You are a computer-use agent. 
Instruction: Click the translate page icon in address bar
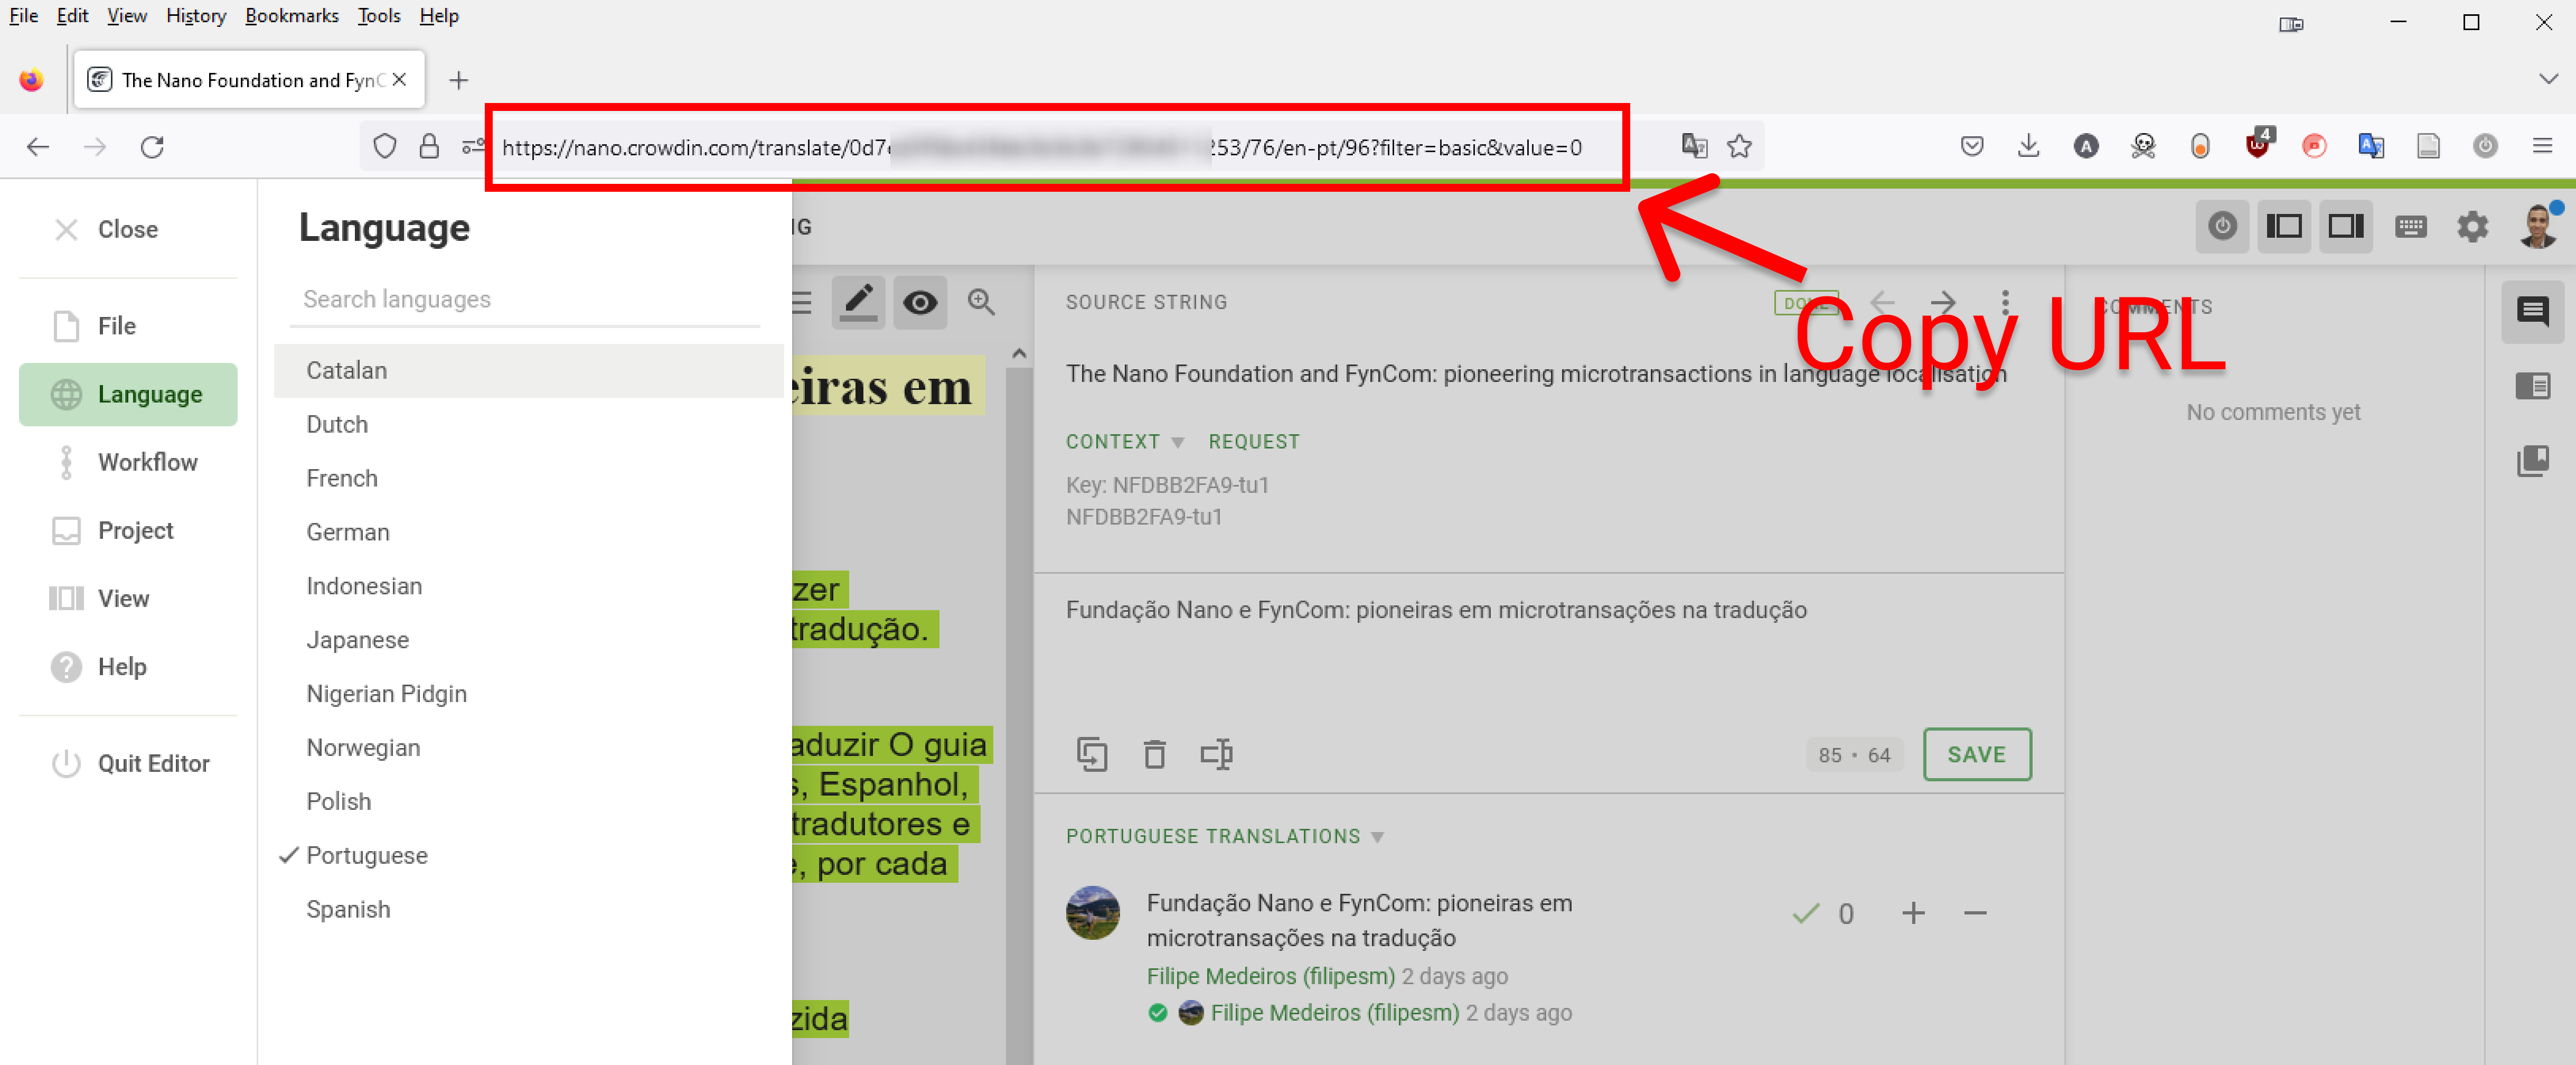(x=1694, y=147)
